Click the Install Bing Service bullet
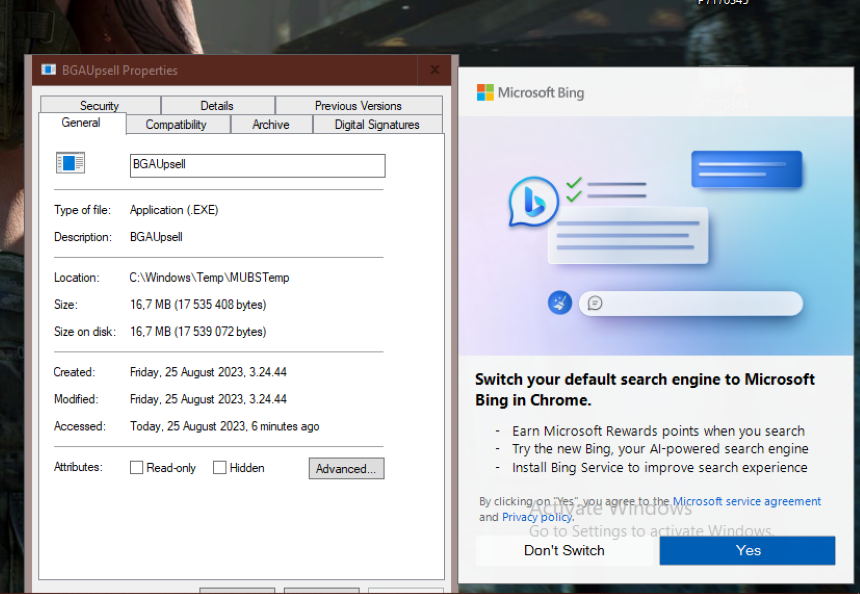 (x=660, y=467)
